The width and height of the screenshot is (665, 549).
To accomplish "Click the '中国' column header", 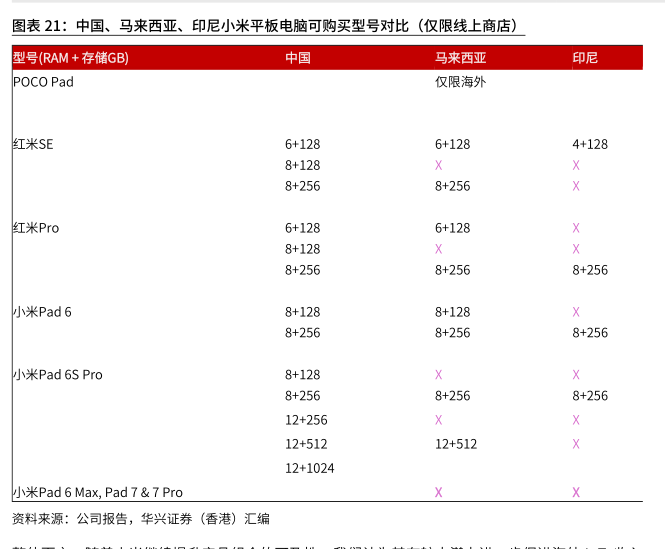I will point(298,58).
